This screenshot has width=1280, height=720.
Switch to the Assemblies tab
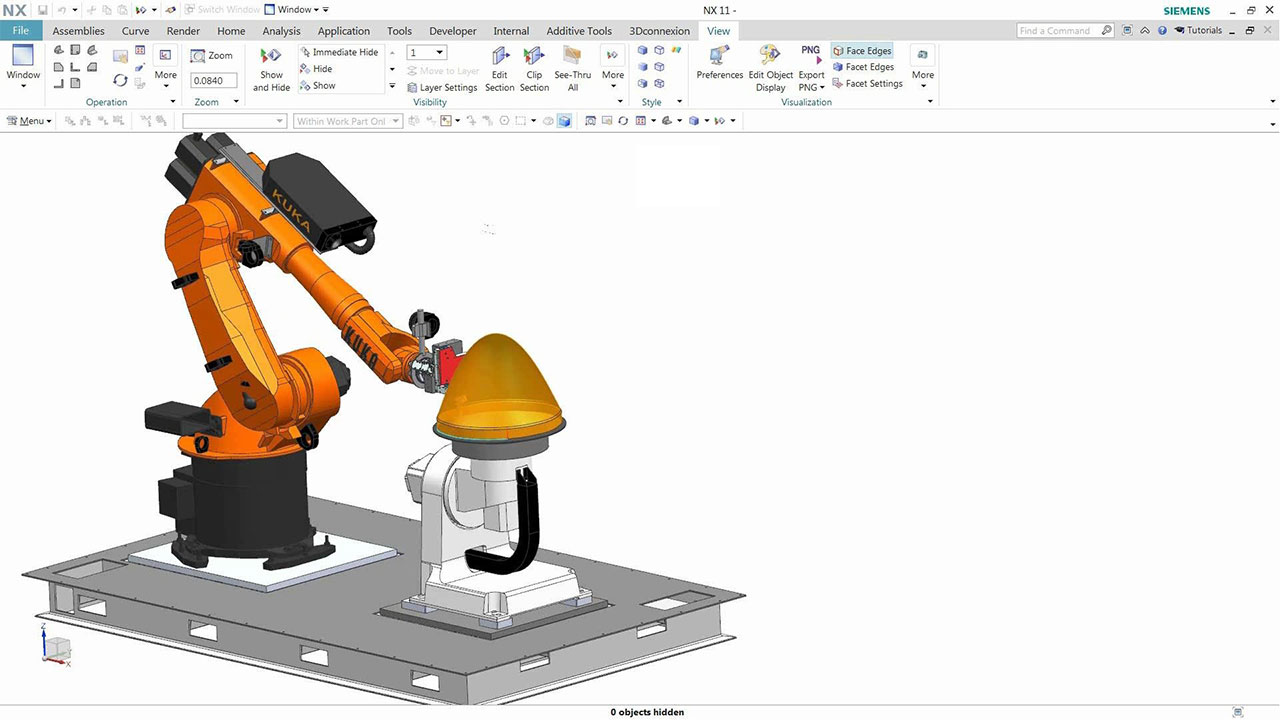click(x=78, y=31)
